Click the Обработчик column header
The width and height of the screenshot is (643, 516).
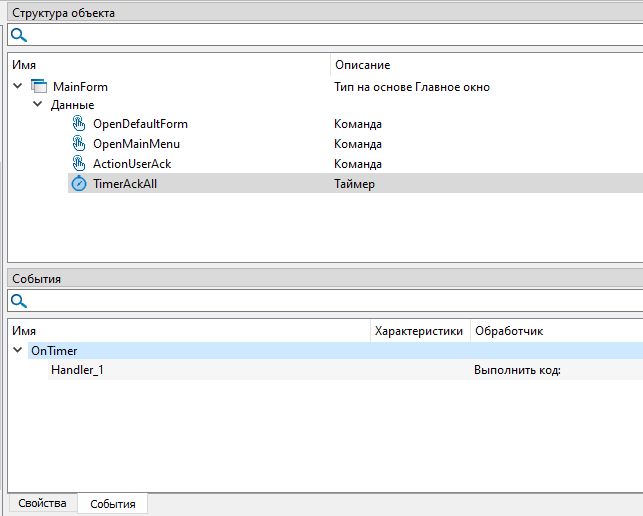509,330
